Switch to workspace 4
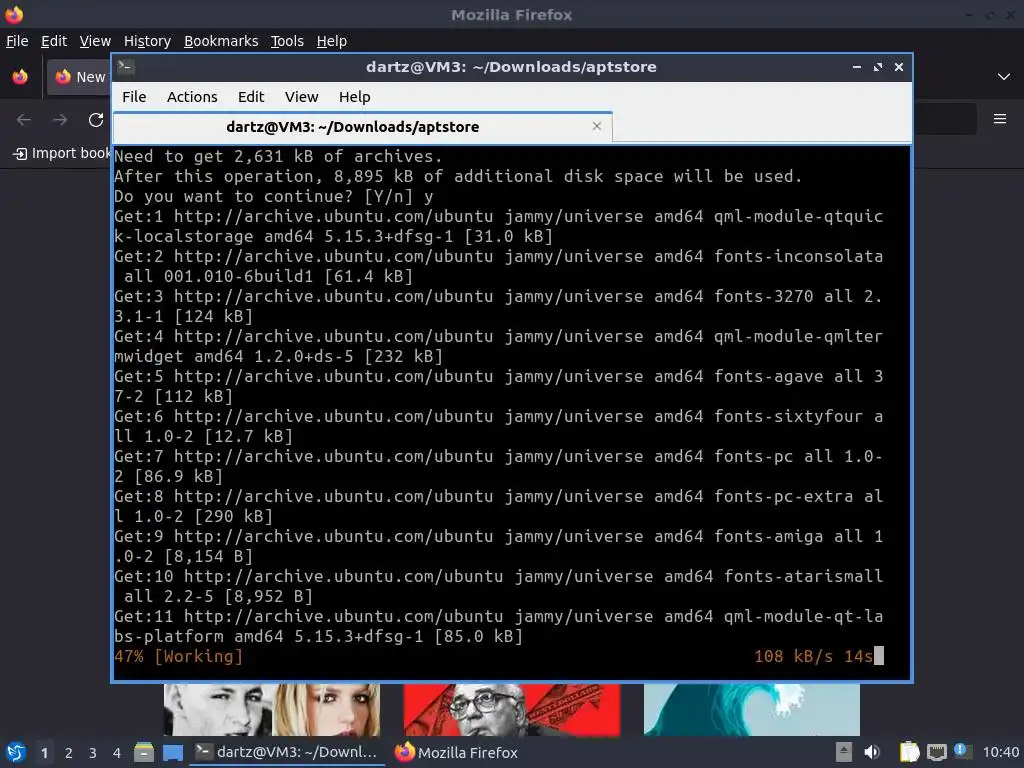The height and width of the screenshot is (768, 1024). pos(117,753)
